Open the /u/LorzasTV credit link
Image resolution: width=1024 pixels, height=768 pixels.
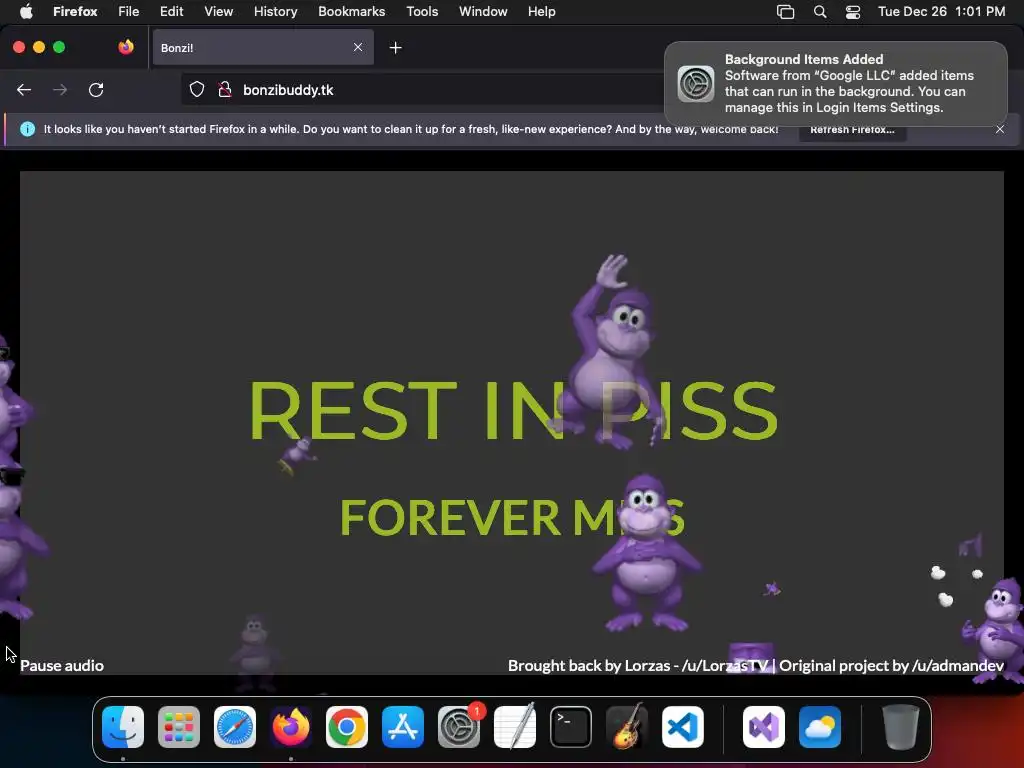726,665
